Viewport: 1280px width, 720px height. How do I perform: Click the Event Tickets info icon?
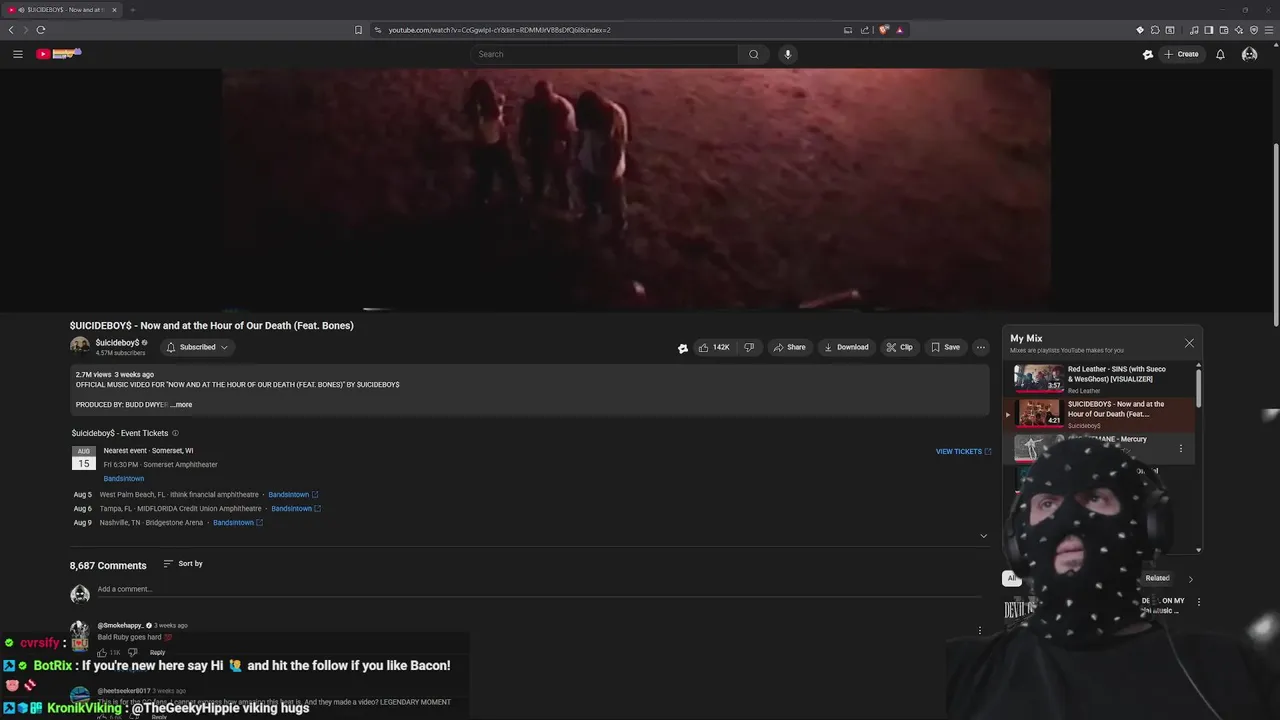(x=175, y=433)
